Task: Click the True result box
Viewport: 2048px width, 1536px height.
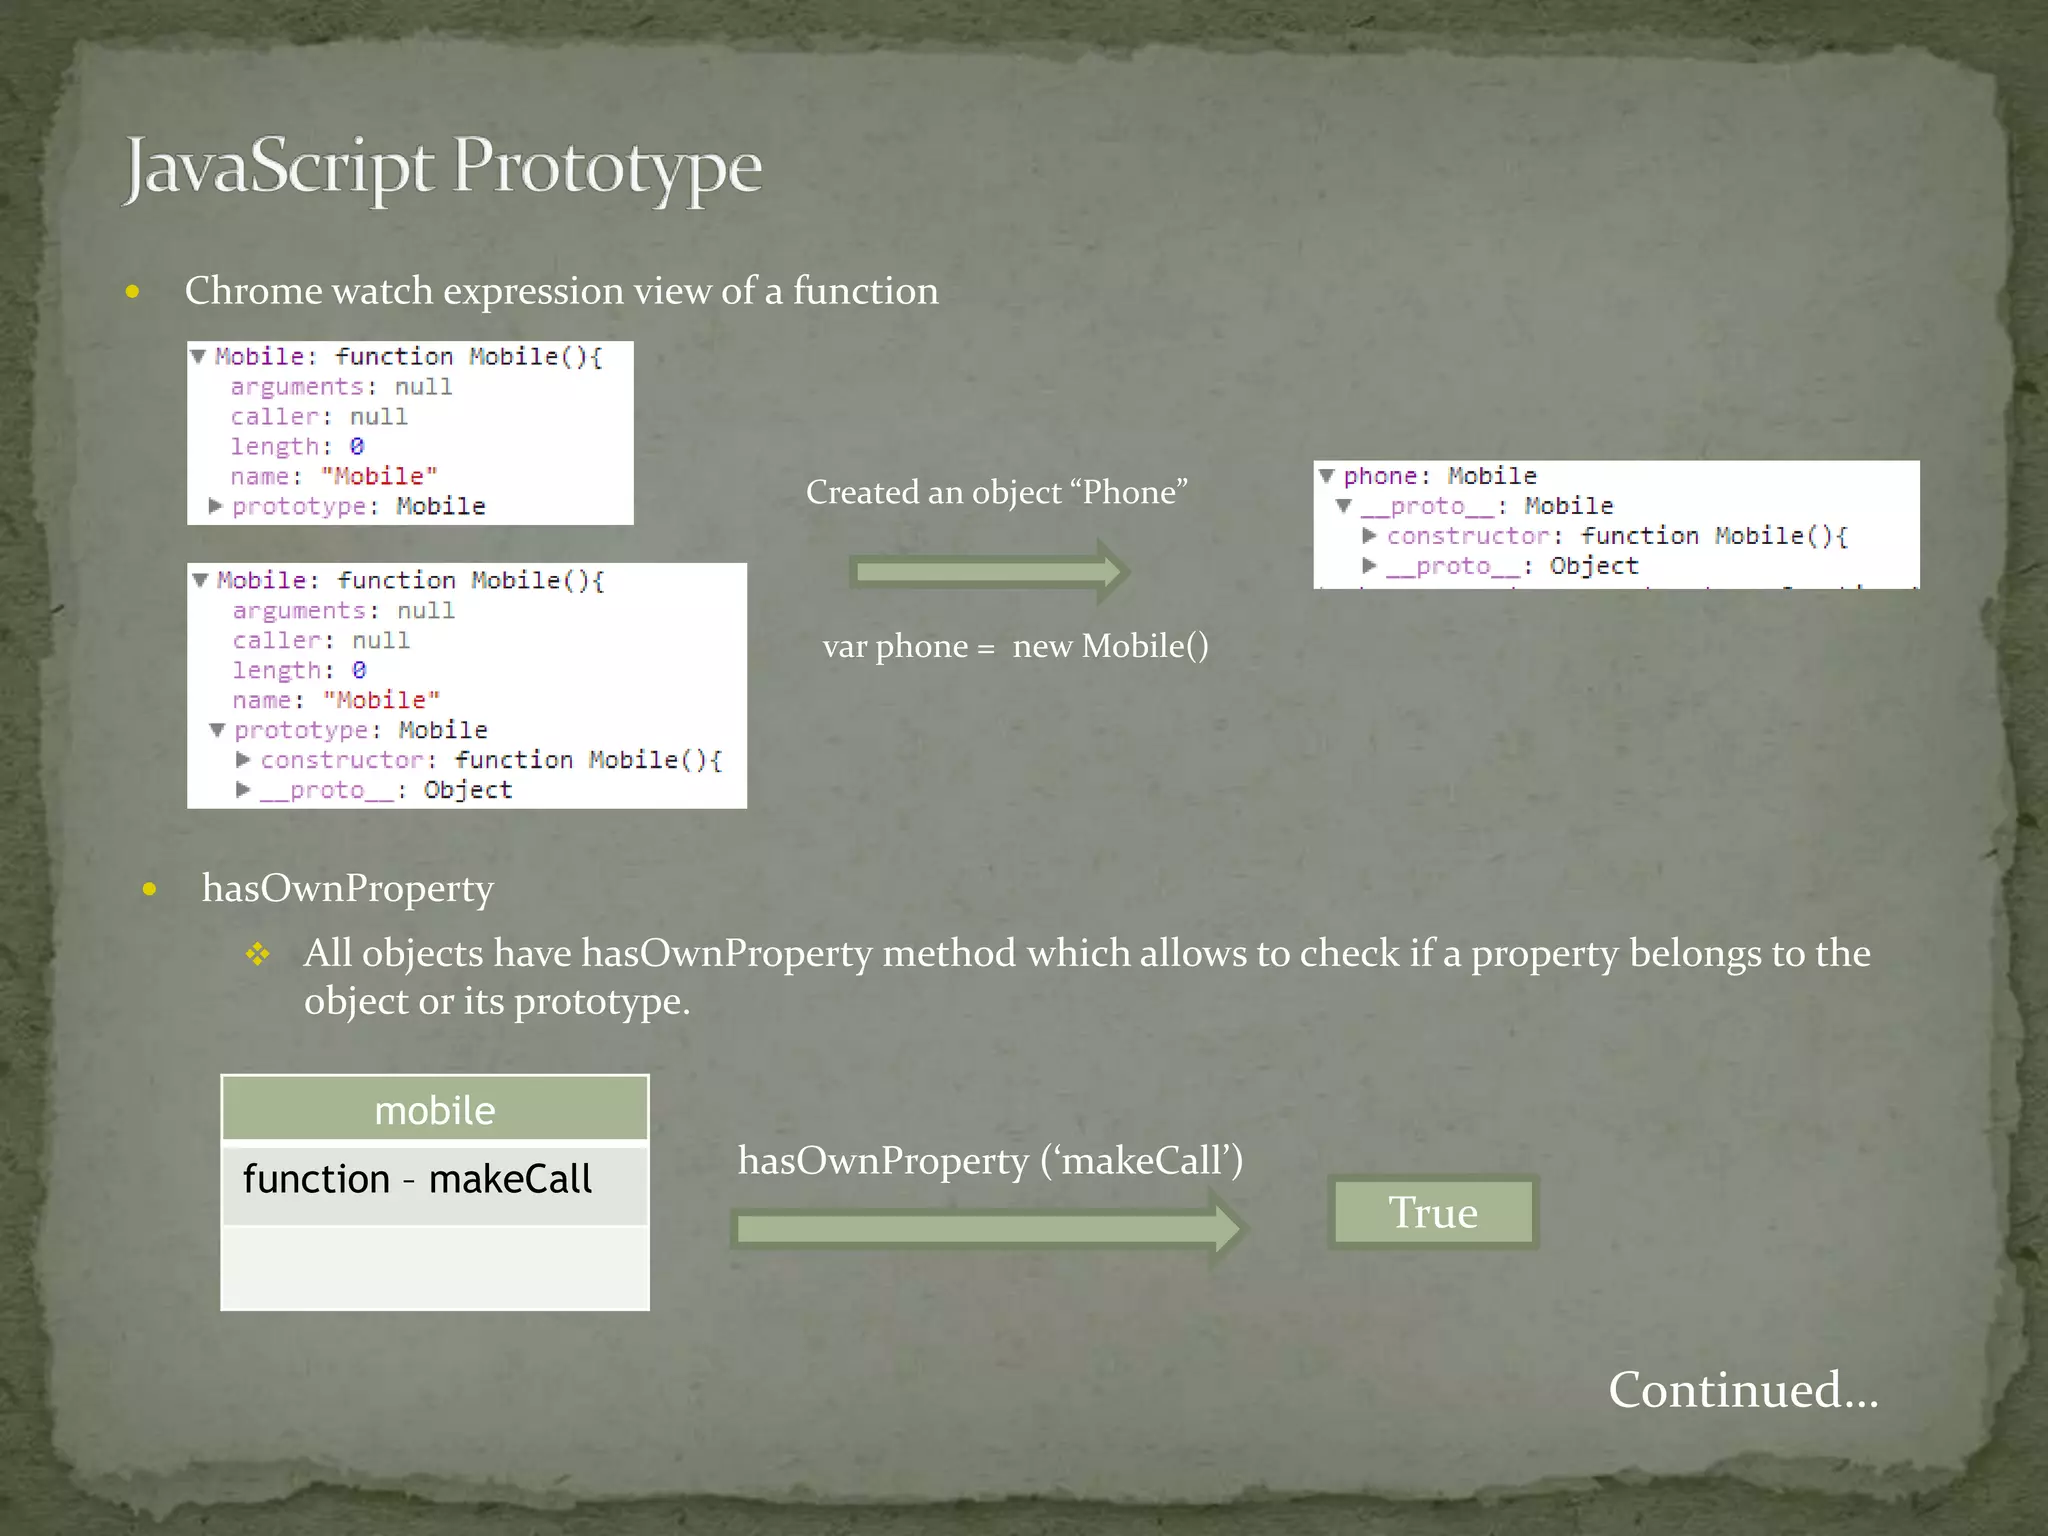Action: point(1433,1212)
